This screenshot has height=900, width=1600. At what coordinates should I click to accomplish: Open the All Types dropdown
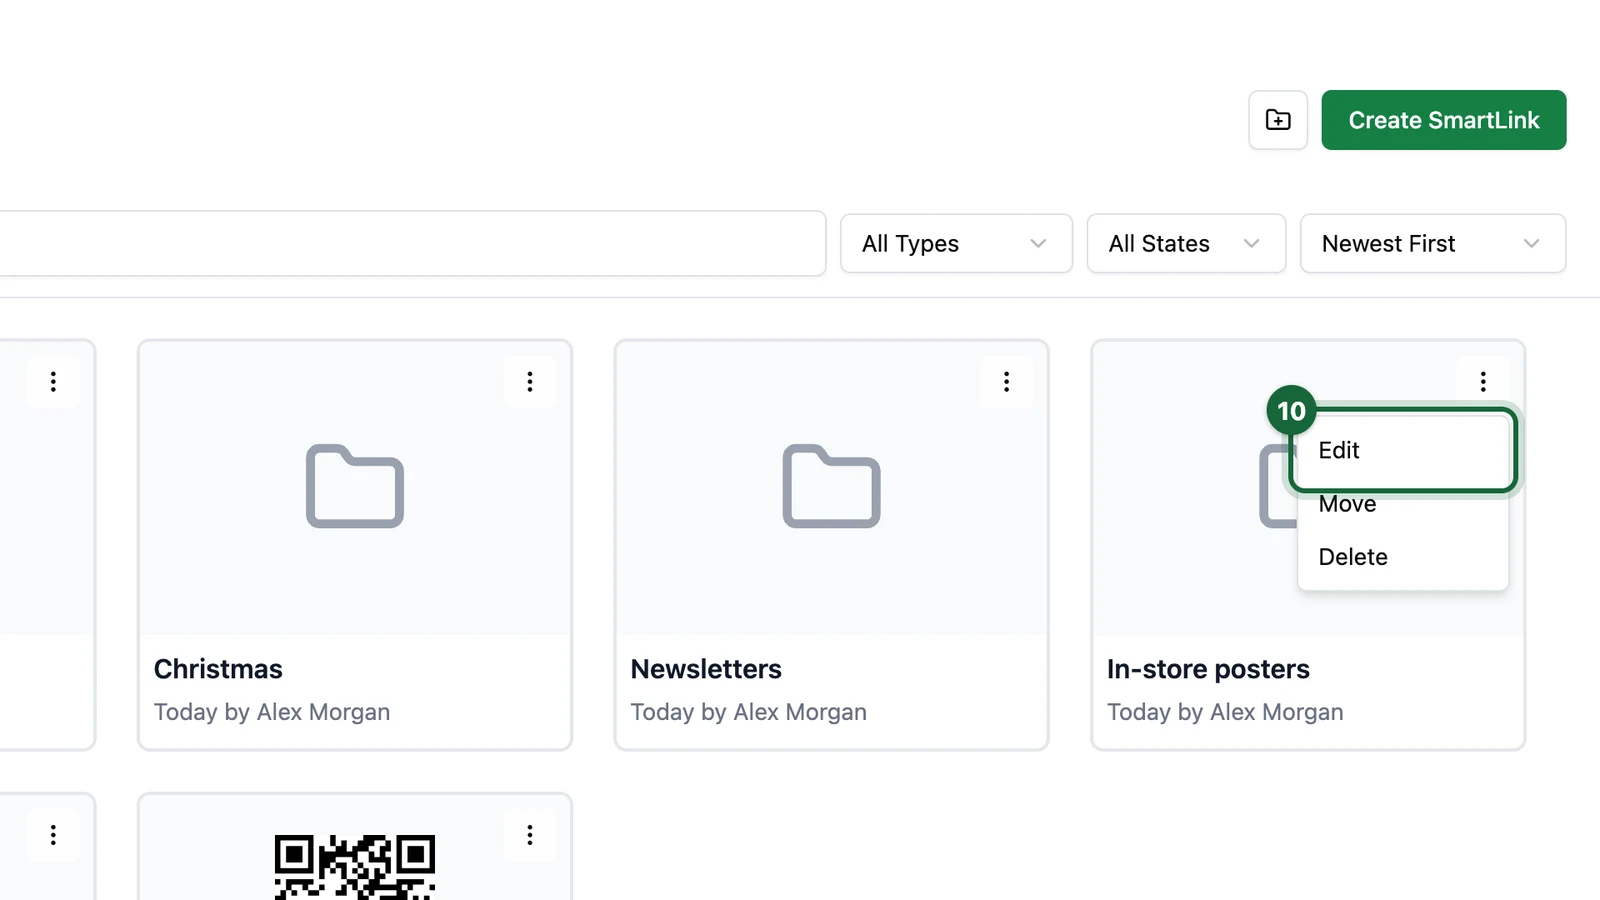(x=956, y=243)
